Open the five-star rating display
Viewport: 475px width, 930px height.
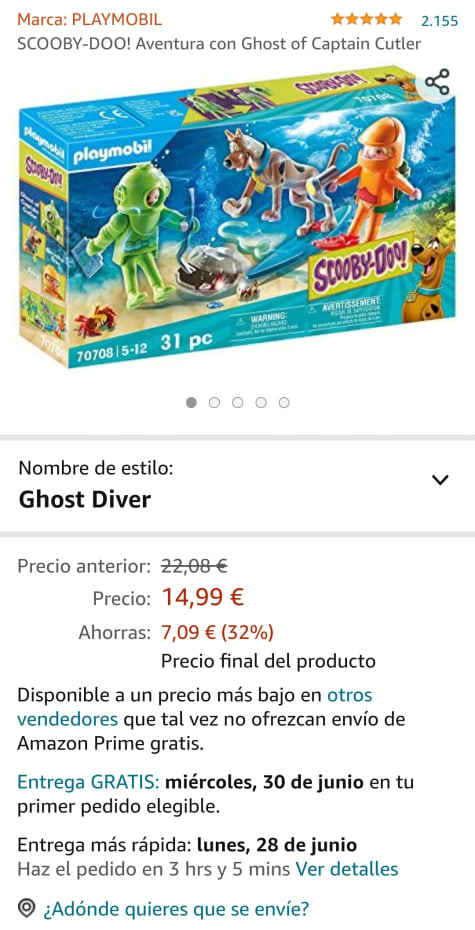coord(366,20)
